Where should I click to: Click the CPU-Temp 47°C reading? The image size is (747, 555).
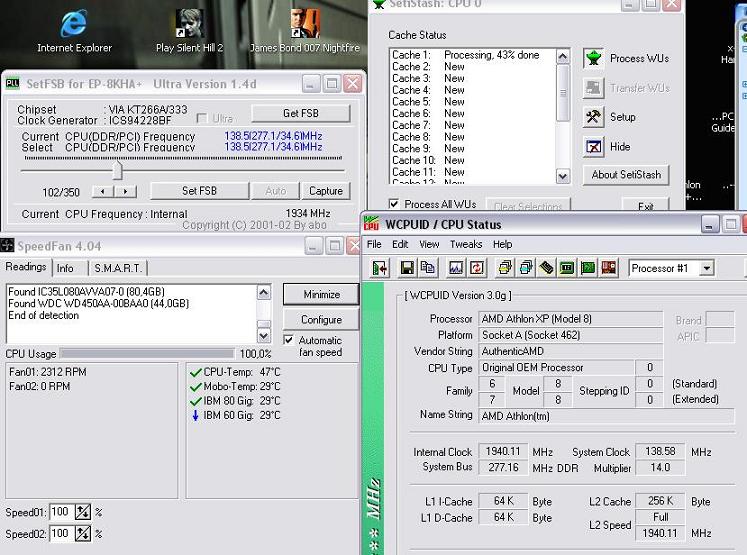235,372
